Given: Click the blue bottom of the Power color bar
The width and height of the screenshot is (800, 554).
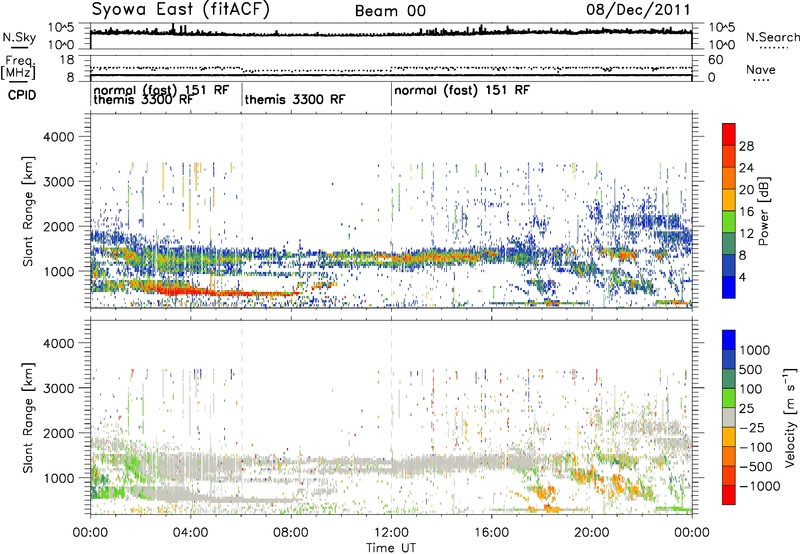Looking at the screenshot, I should 729,287.
